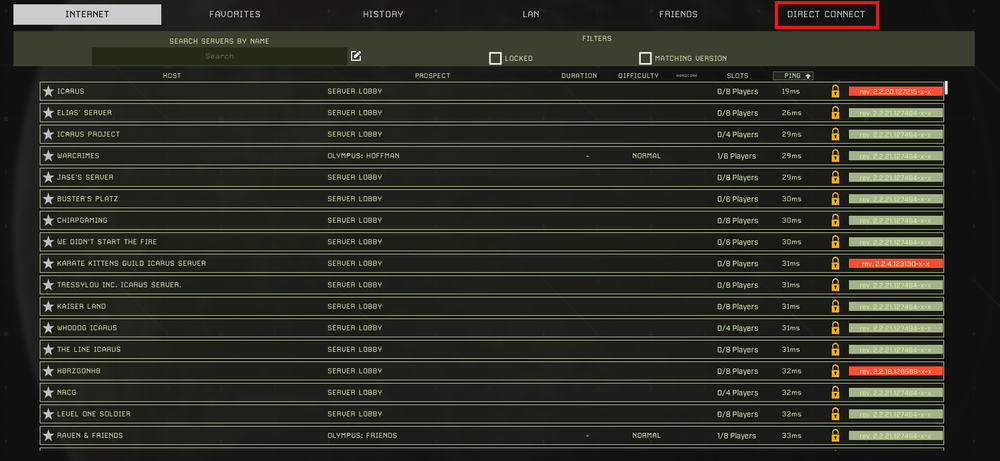Star the WARCRIMES server as favorite

tap(47, 156)
